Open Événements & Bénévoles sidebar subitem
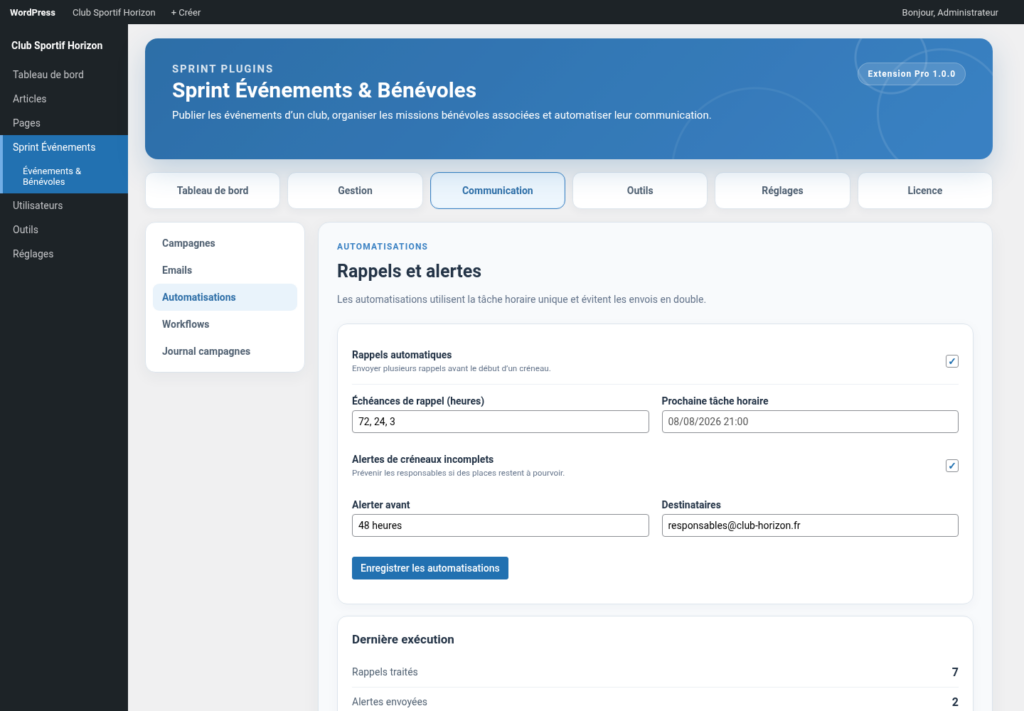 [x=64, y=176]
